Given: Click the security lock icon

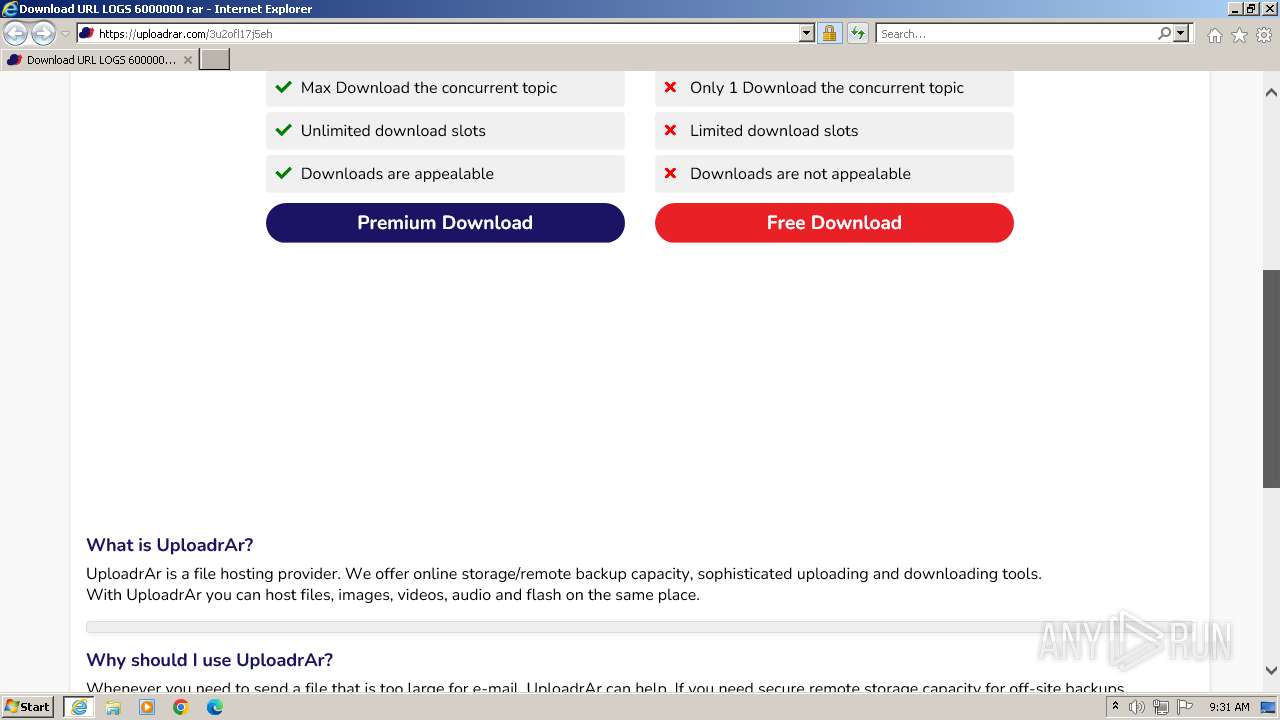Looking at the screenshot, I should click(x=829, y=34).
